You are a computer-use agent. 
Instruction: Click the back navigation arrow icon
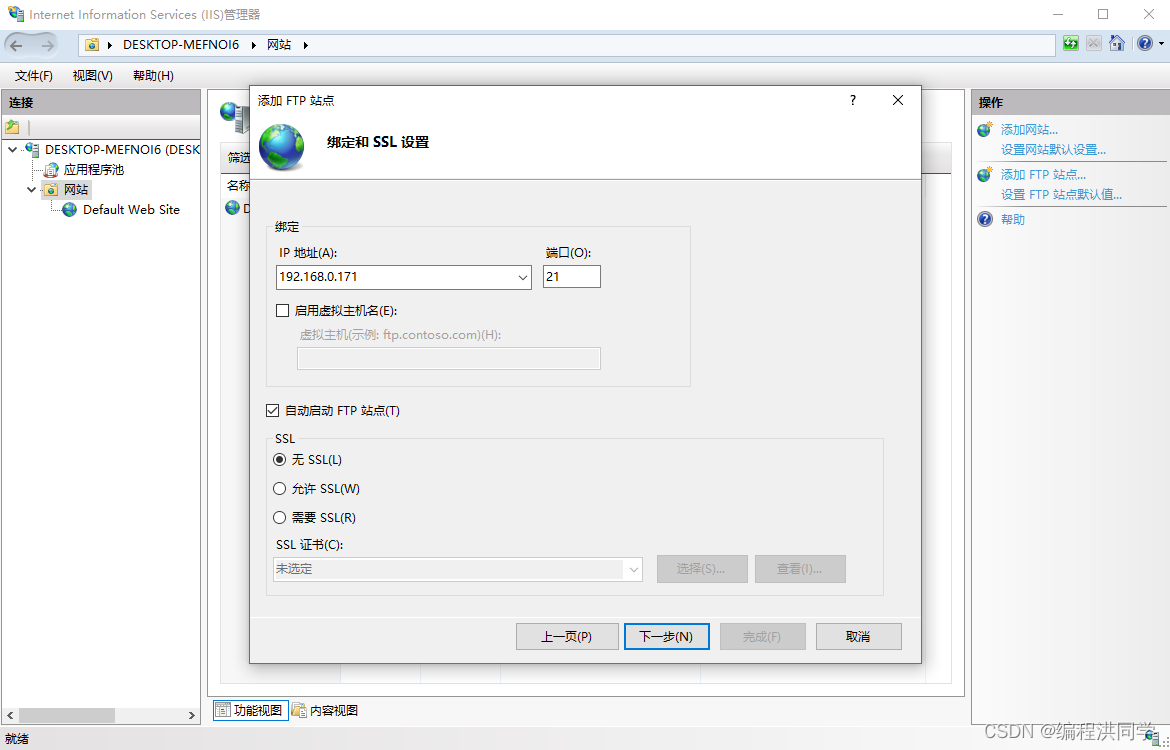pyautogui.click(x=17, y=45)
